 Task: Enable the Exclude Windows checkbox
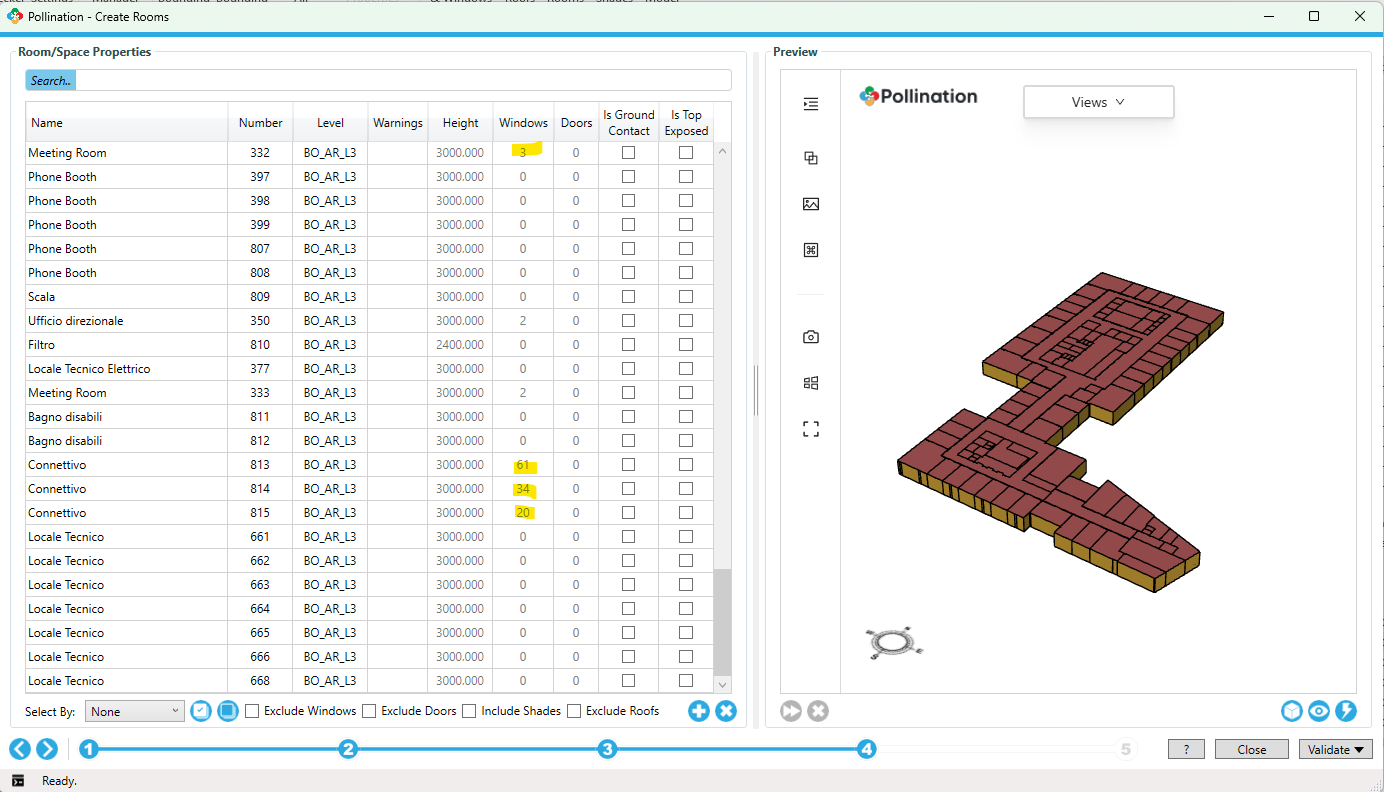[x=252, y=711]
